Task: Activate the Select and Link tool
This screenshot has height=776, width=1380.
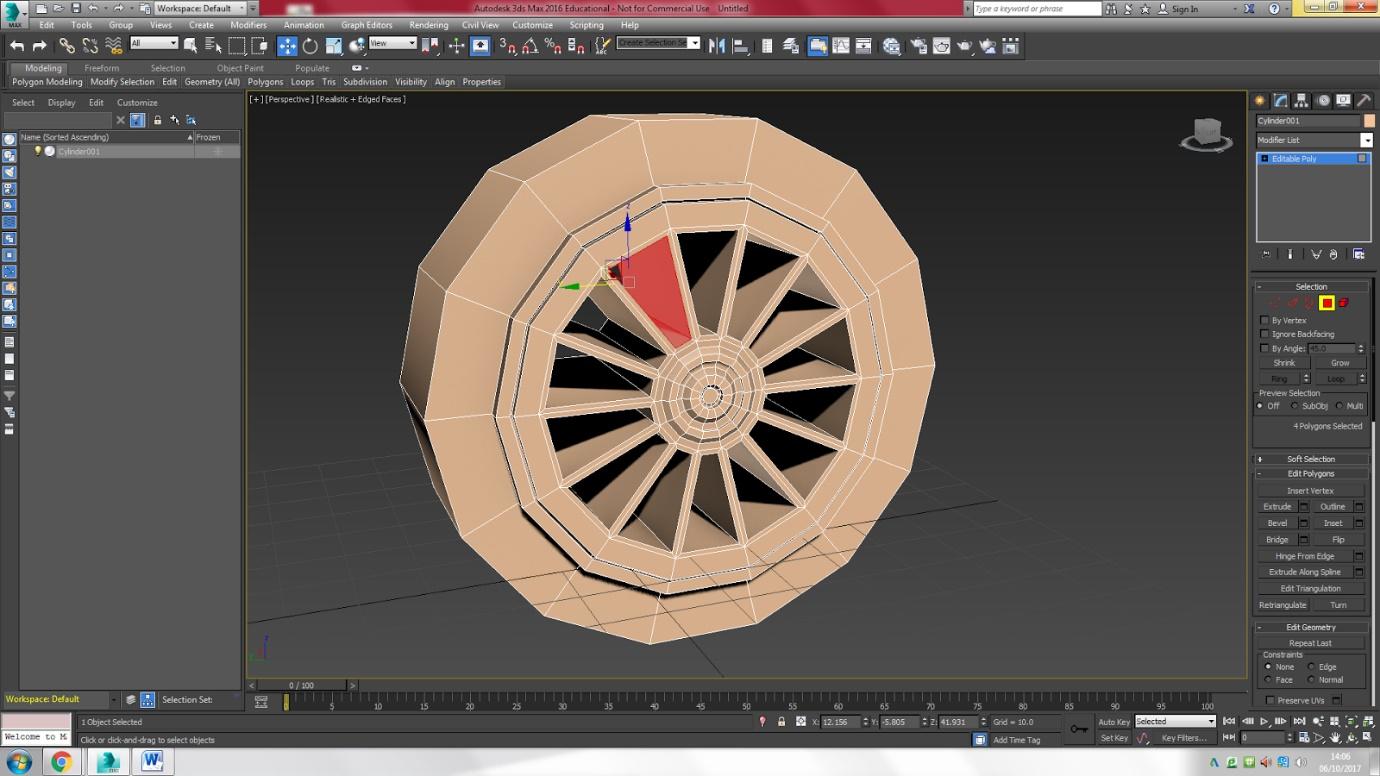Action: coord(66,46)
